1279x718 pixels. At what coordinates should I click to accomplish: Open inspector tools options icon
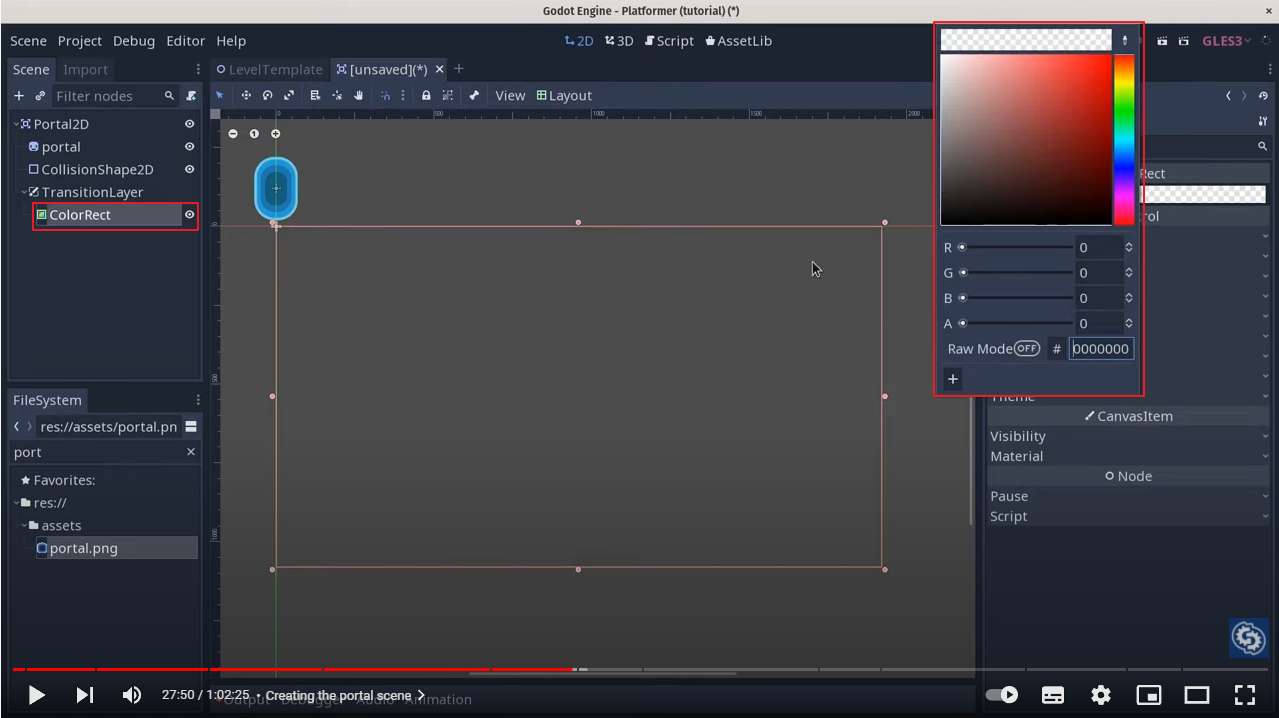1263,121
